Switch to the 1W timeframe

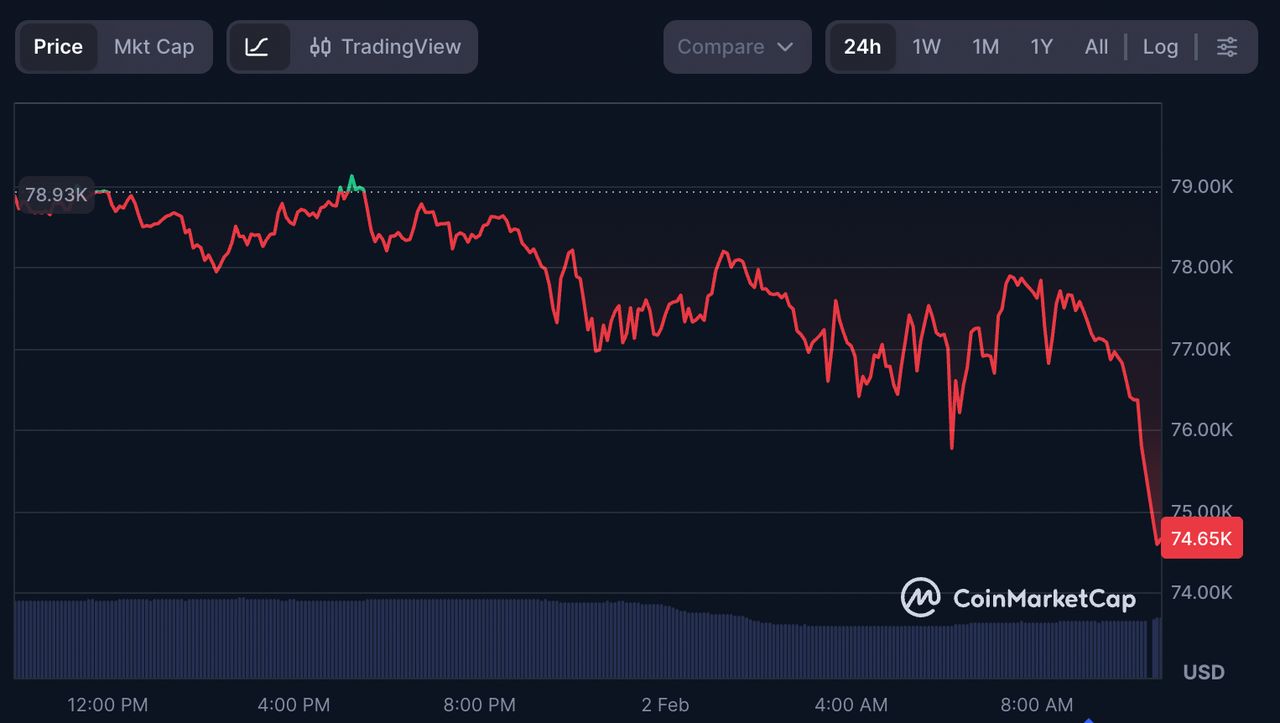click(x=926, y=46)
